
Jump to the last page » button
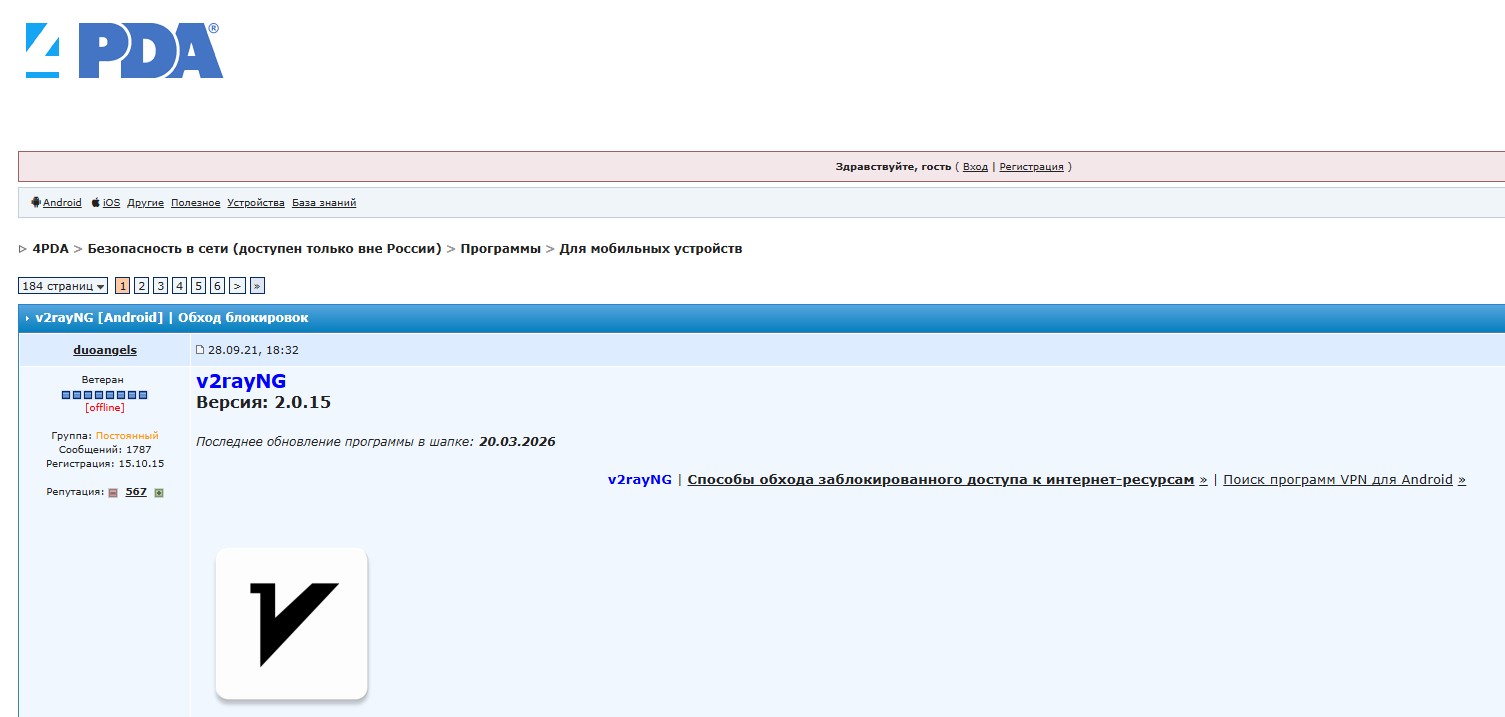pos(257,286)
